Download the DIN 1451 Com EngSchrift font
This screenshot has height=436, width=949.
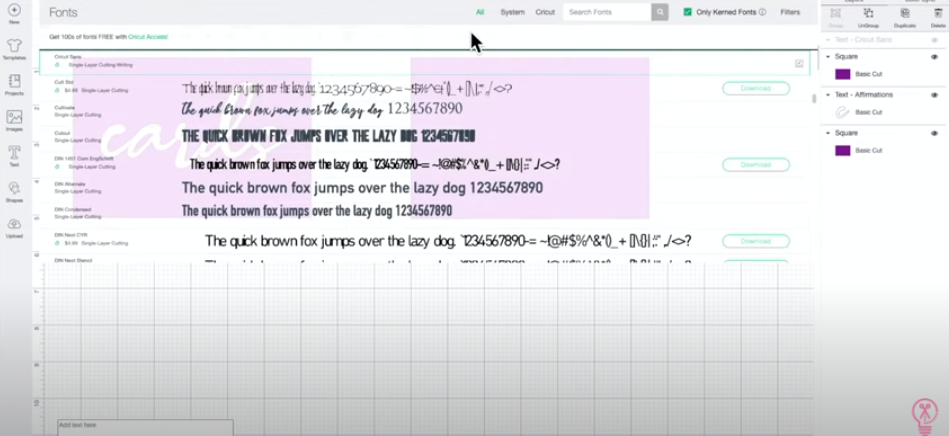click(756, 165)
